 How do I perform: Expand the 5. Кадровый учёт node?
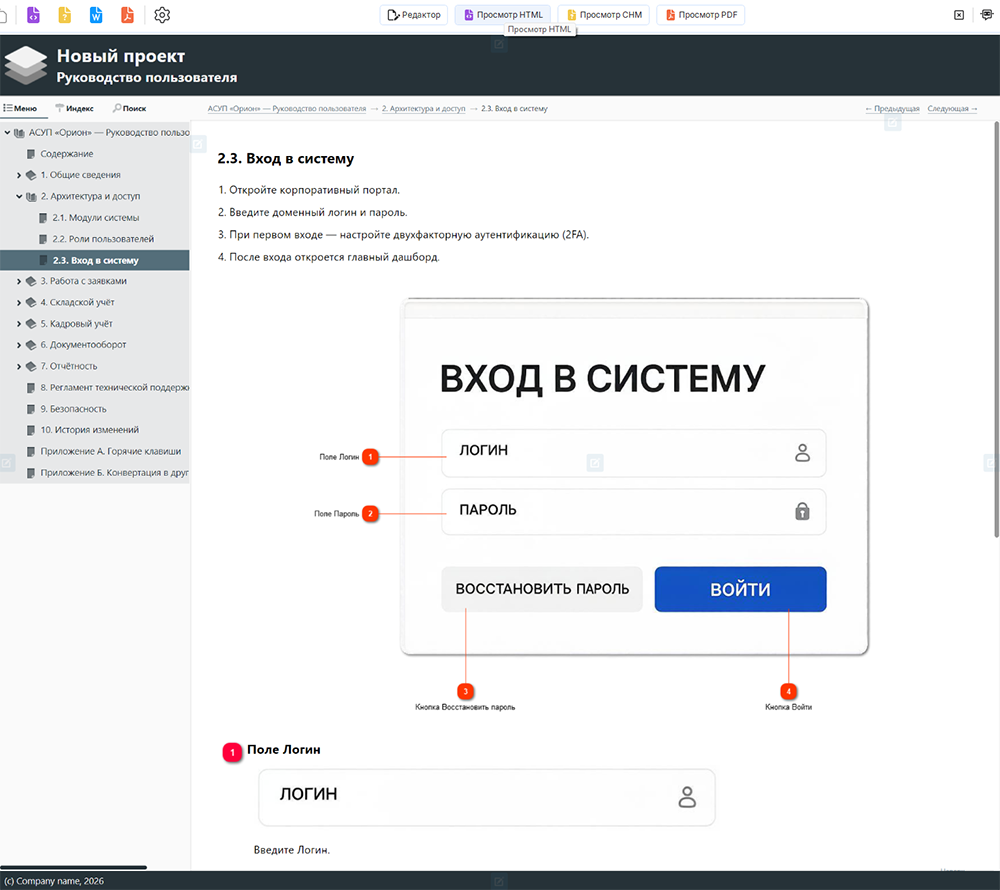[x=18, y=324]
